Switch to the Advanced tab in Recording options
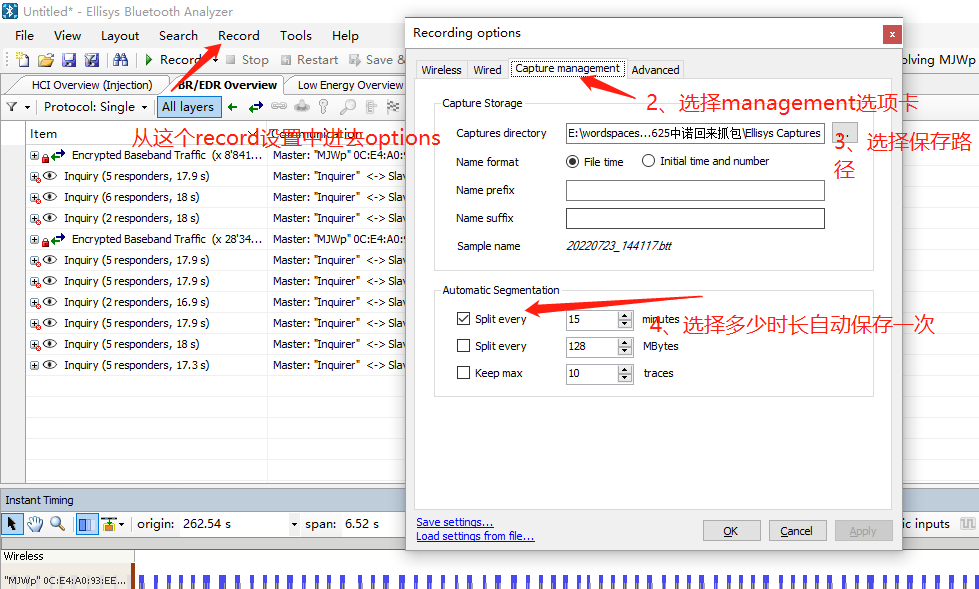The height and width of the screenshot is (589, 979). [x=655, y=70]
